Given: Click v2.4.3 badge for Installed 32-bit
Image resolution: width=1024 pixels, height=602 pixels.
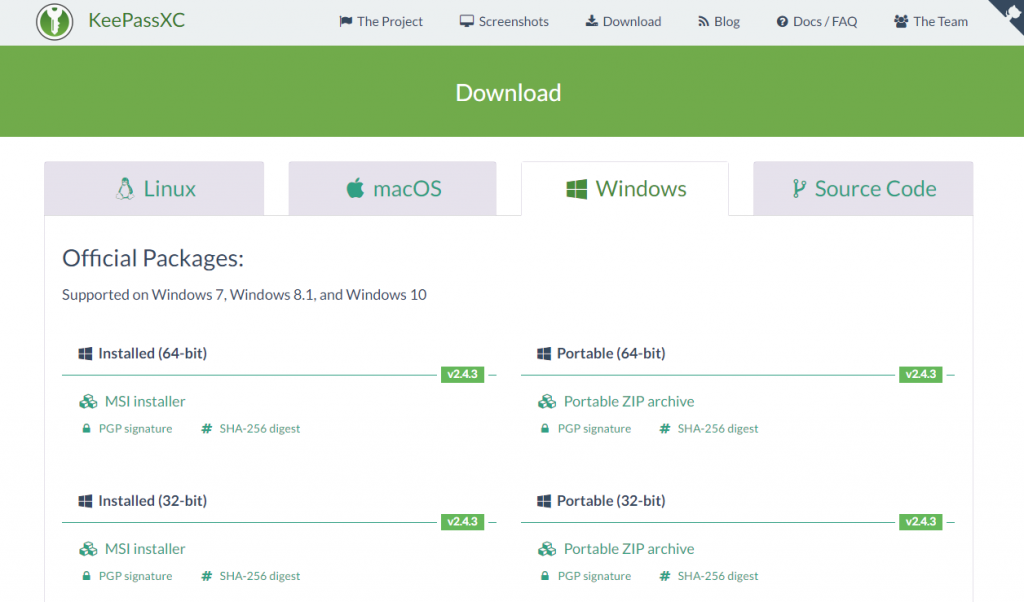Looking at the screenshot, I should tap(462, 522).
